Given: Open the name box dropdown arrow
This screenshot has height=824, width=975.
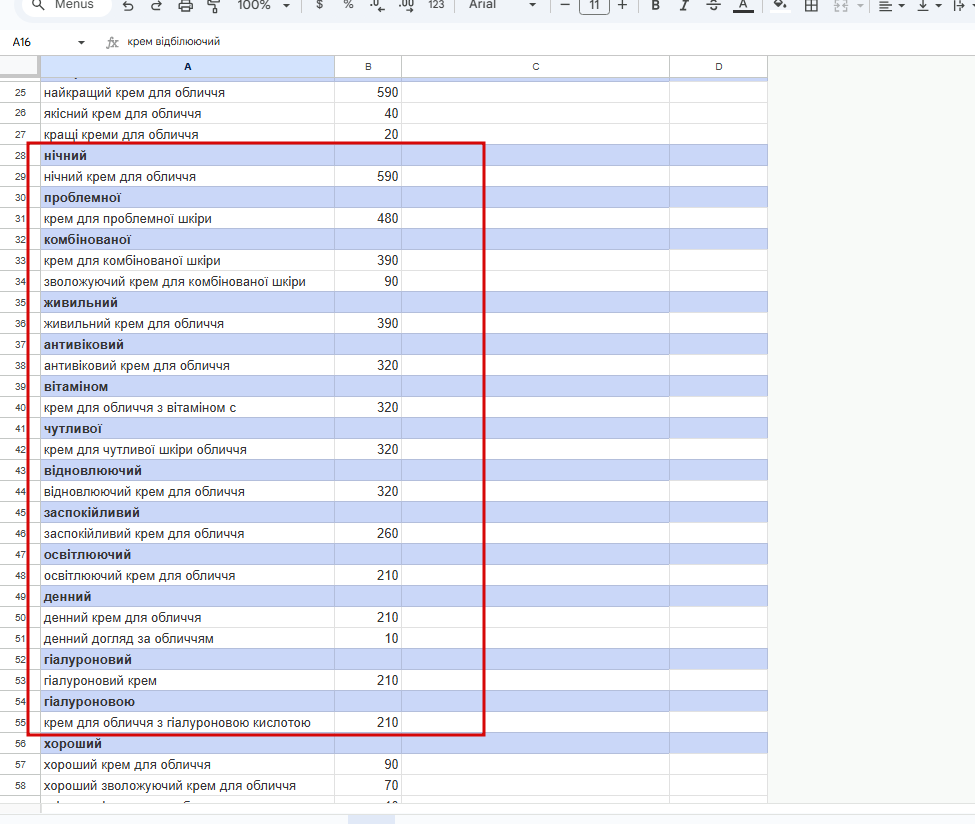Looking at the screenshot, I should click(x=81, y=42).
